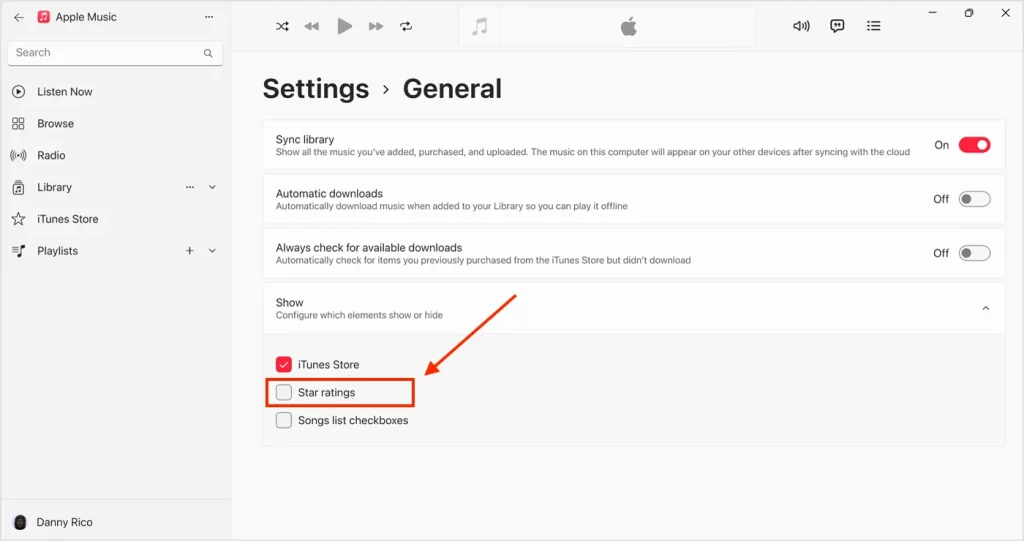Click the Songs list checkboxes label text
This screenshot has width=1024, height=541.
[353, 420]
